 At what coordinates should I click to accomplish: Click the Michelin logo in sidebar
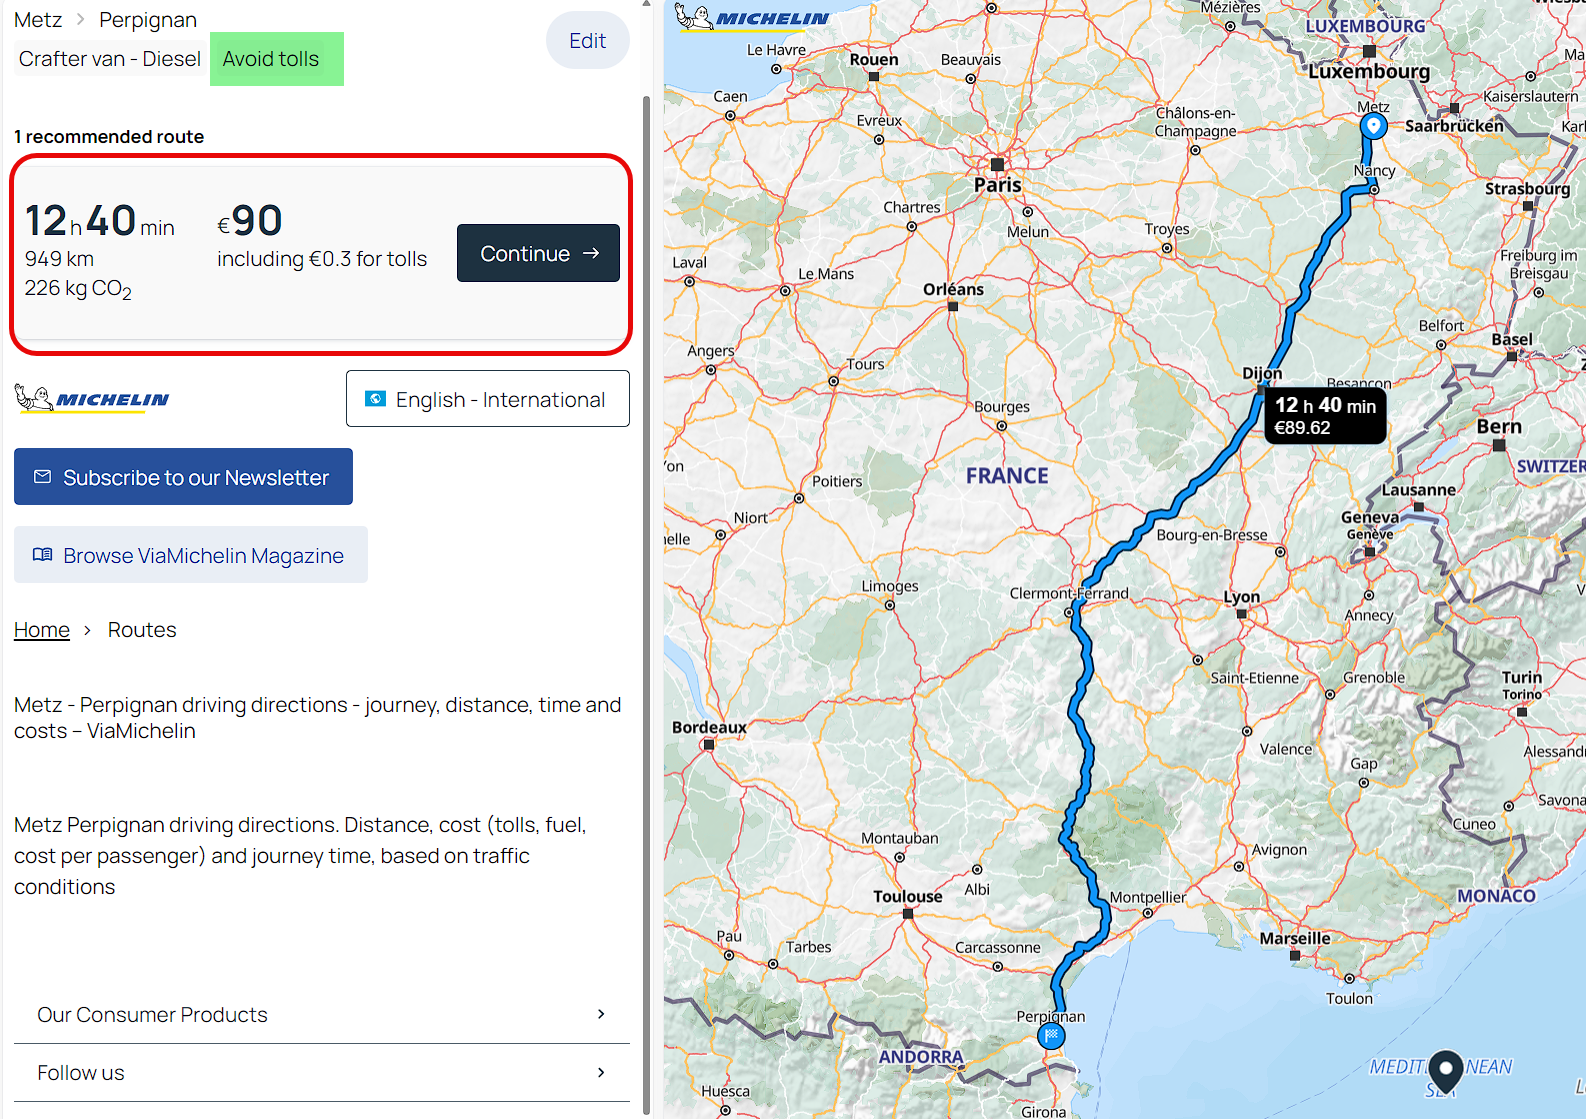(x=92, y=399)
